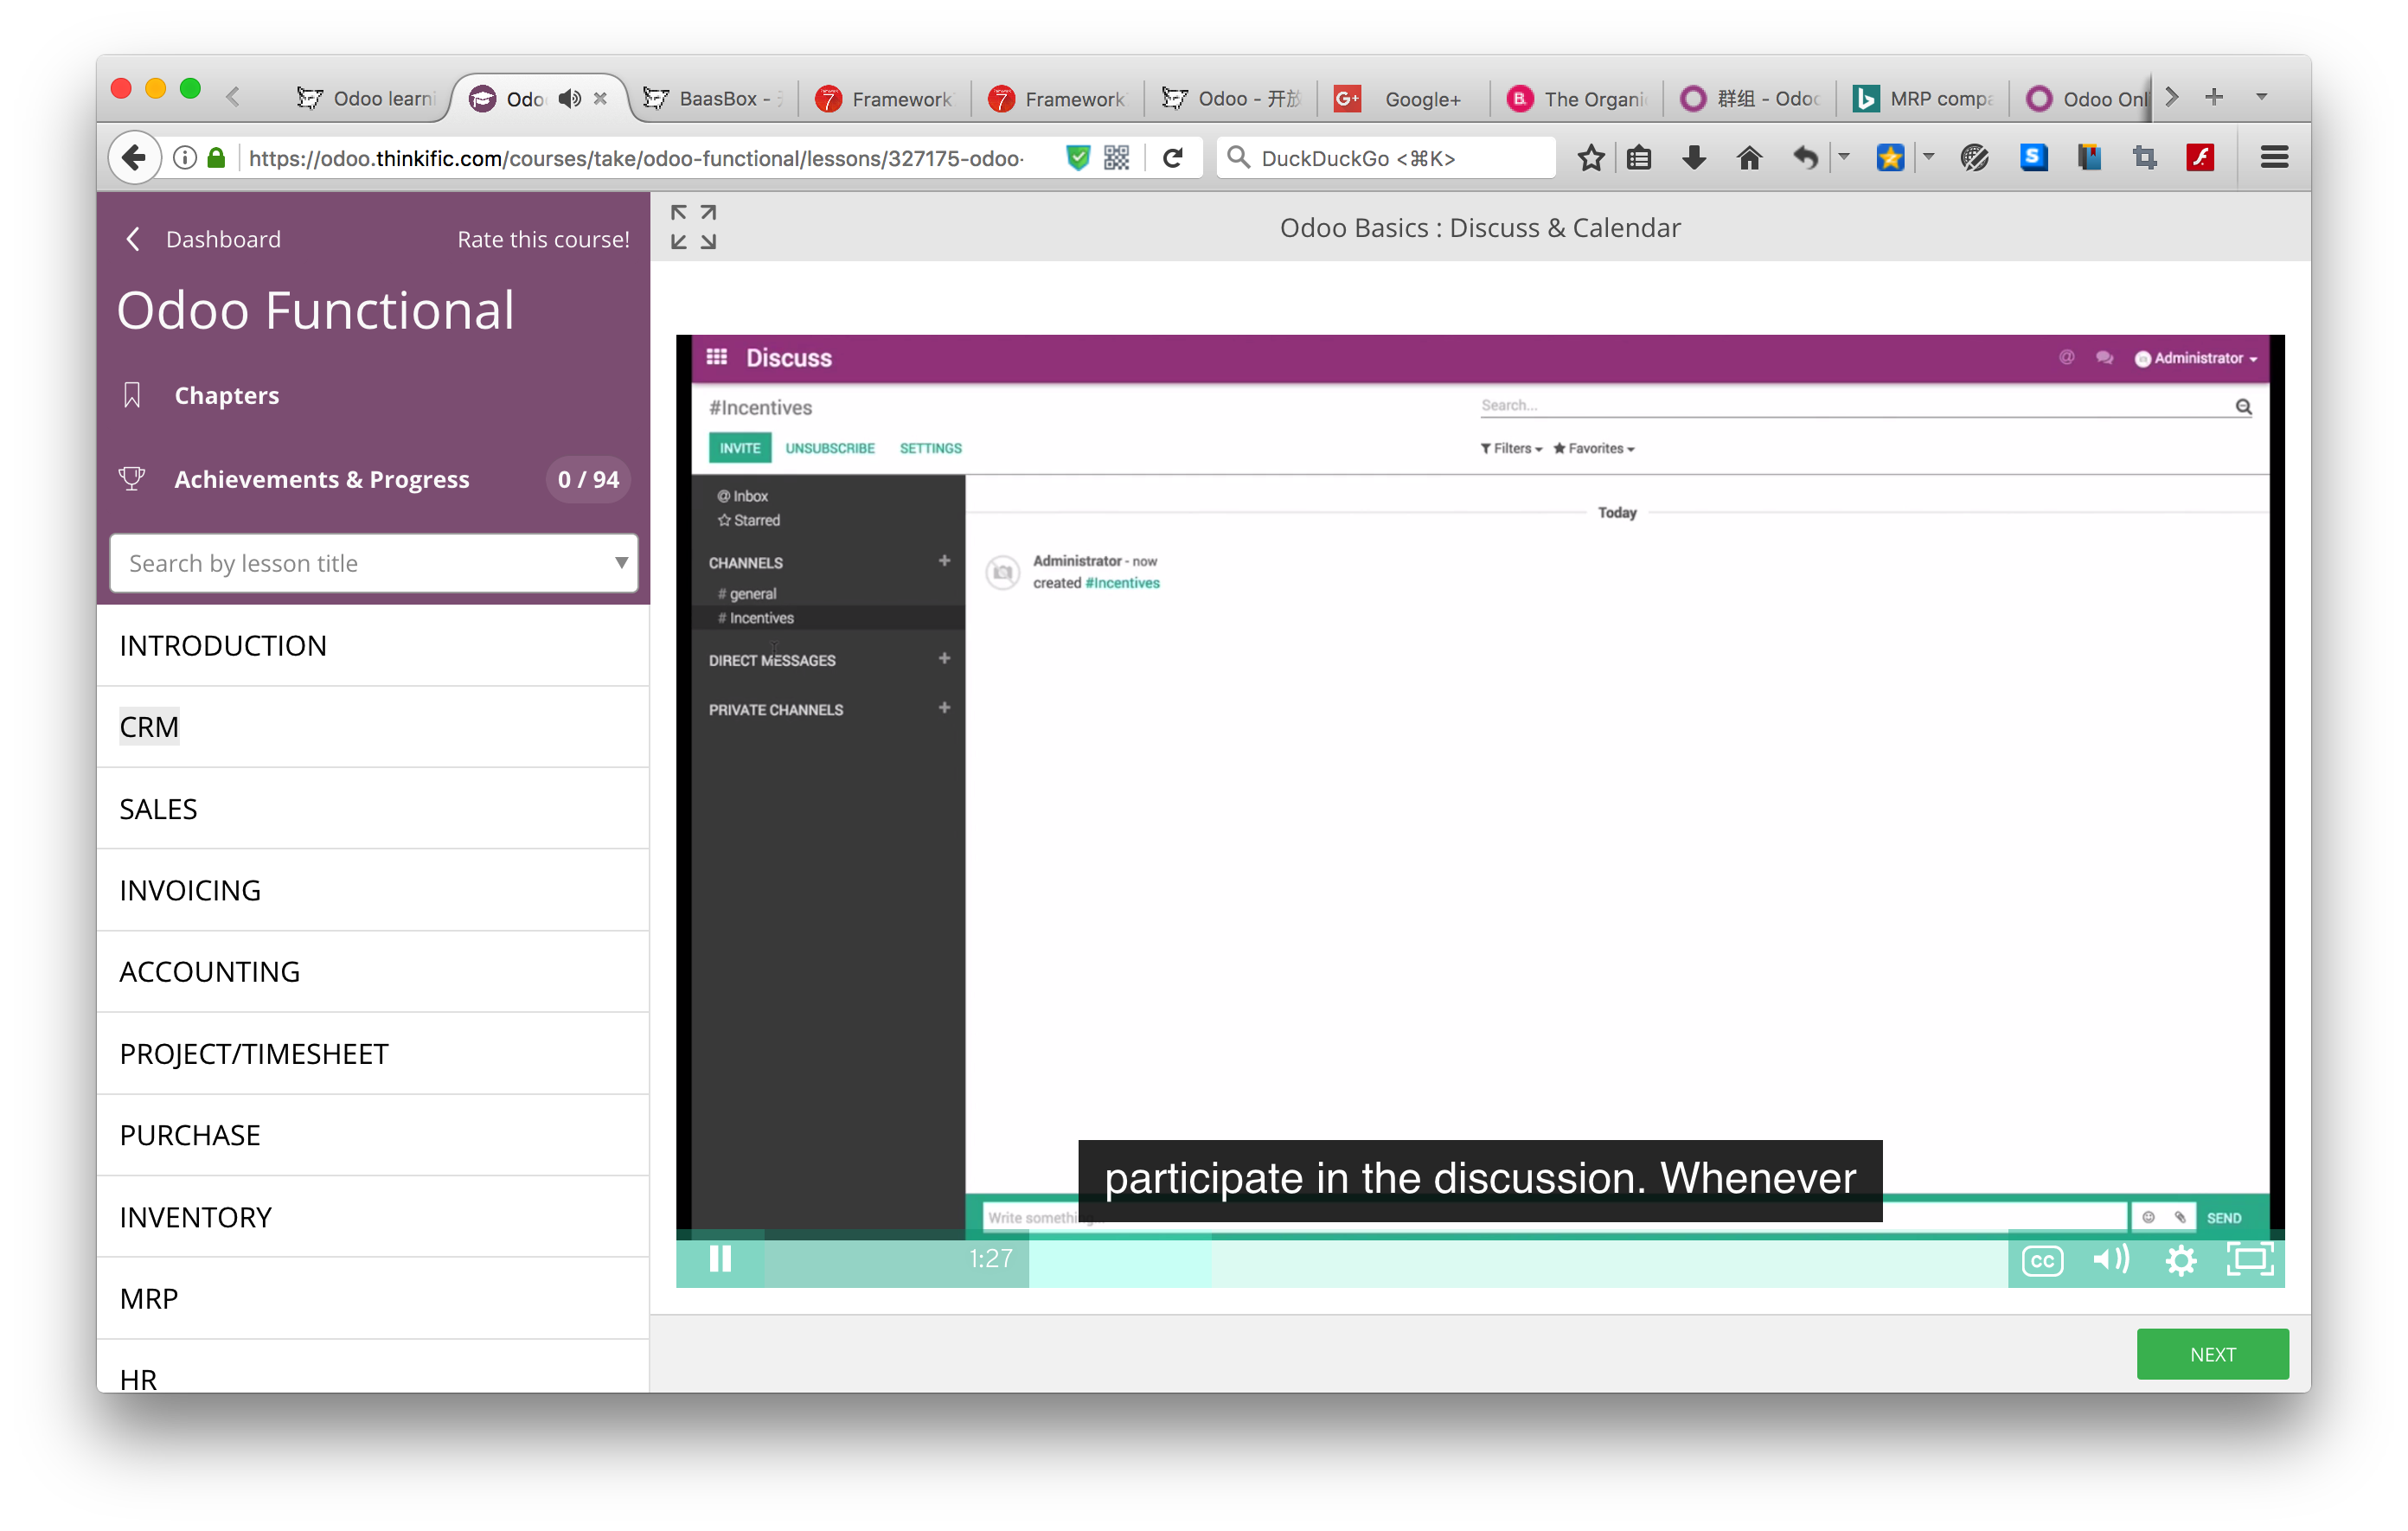Open video settings gear icon
Screen dimensions: 2408x1531
coord(2180,1260)
